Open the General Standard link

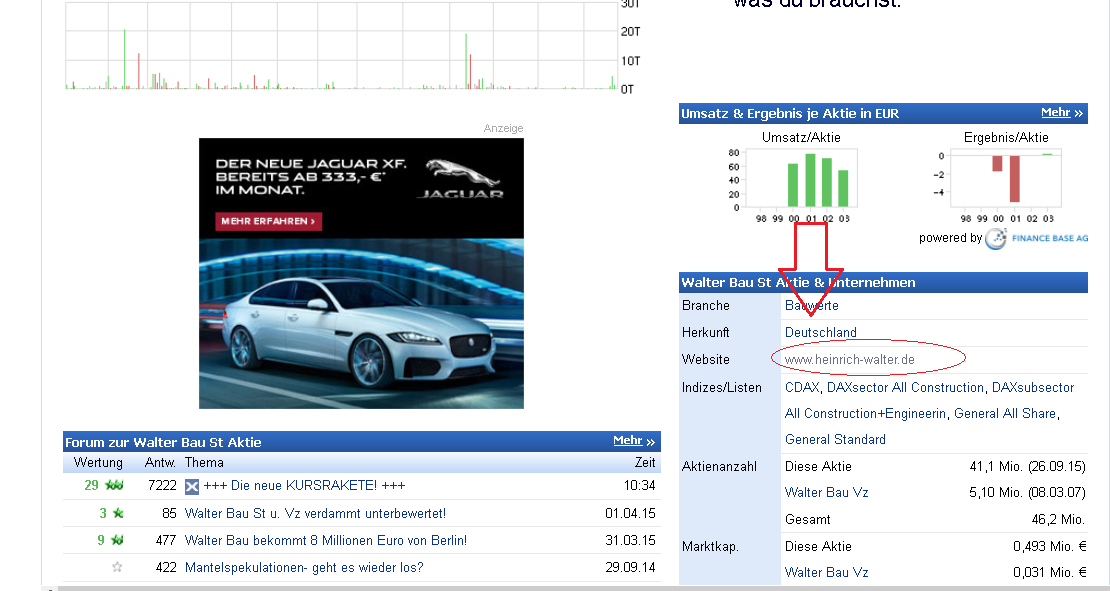(835, 440)
